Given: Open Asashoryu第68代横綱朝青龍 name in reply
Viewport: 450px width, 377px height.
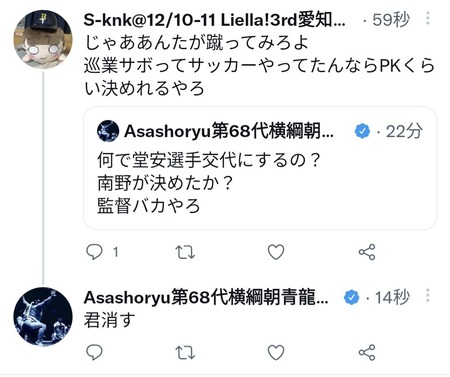Looking at the screenshot, I should [206, 297].
